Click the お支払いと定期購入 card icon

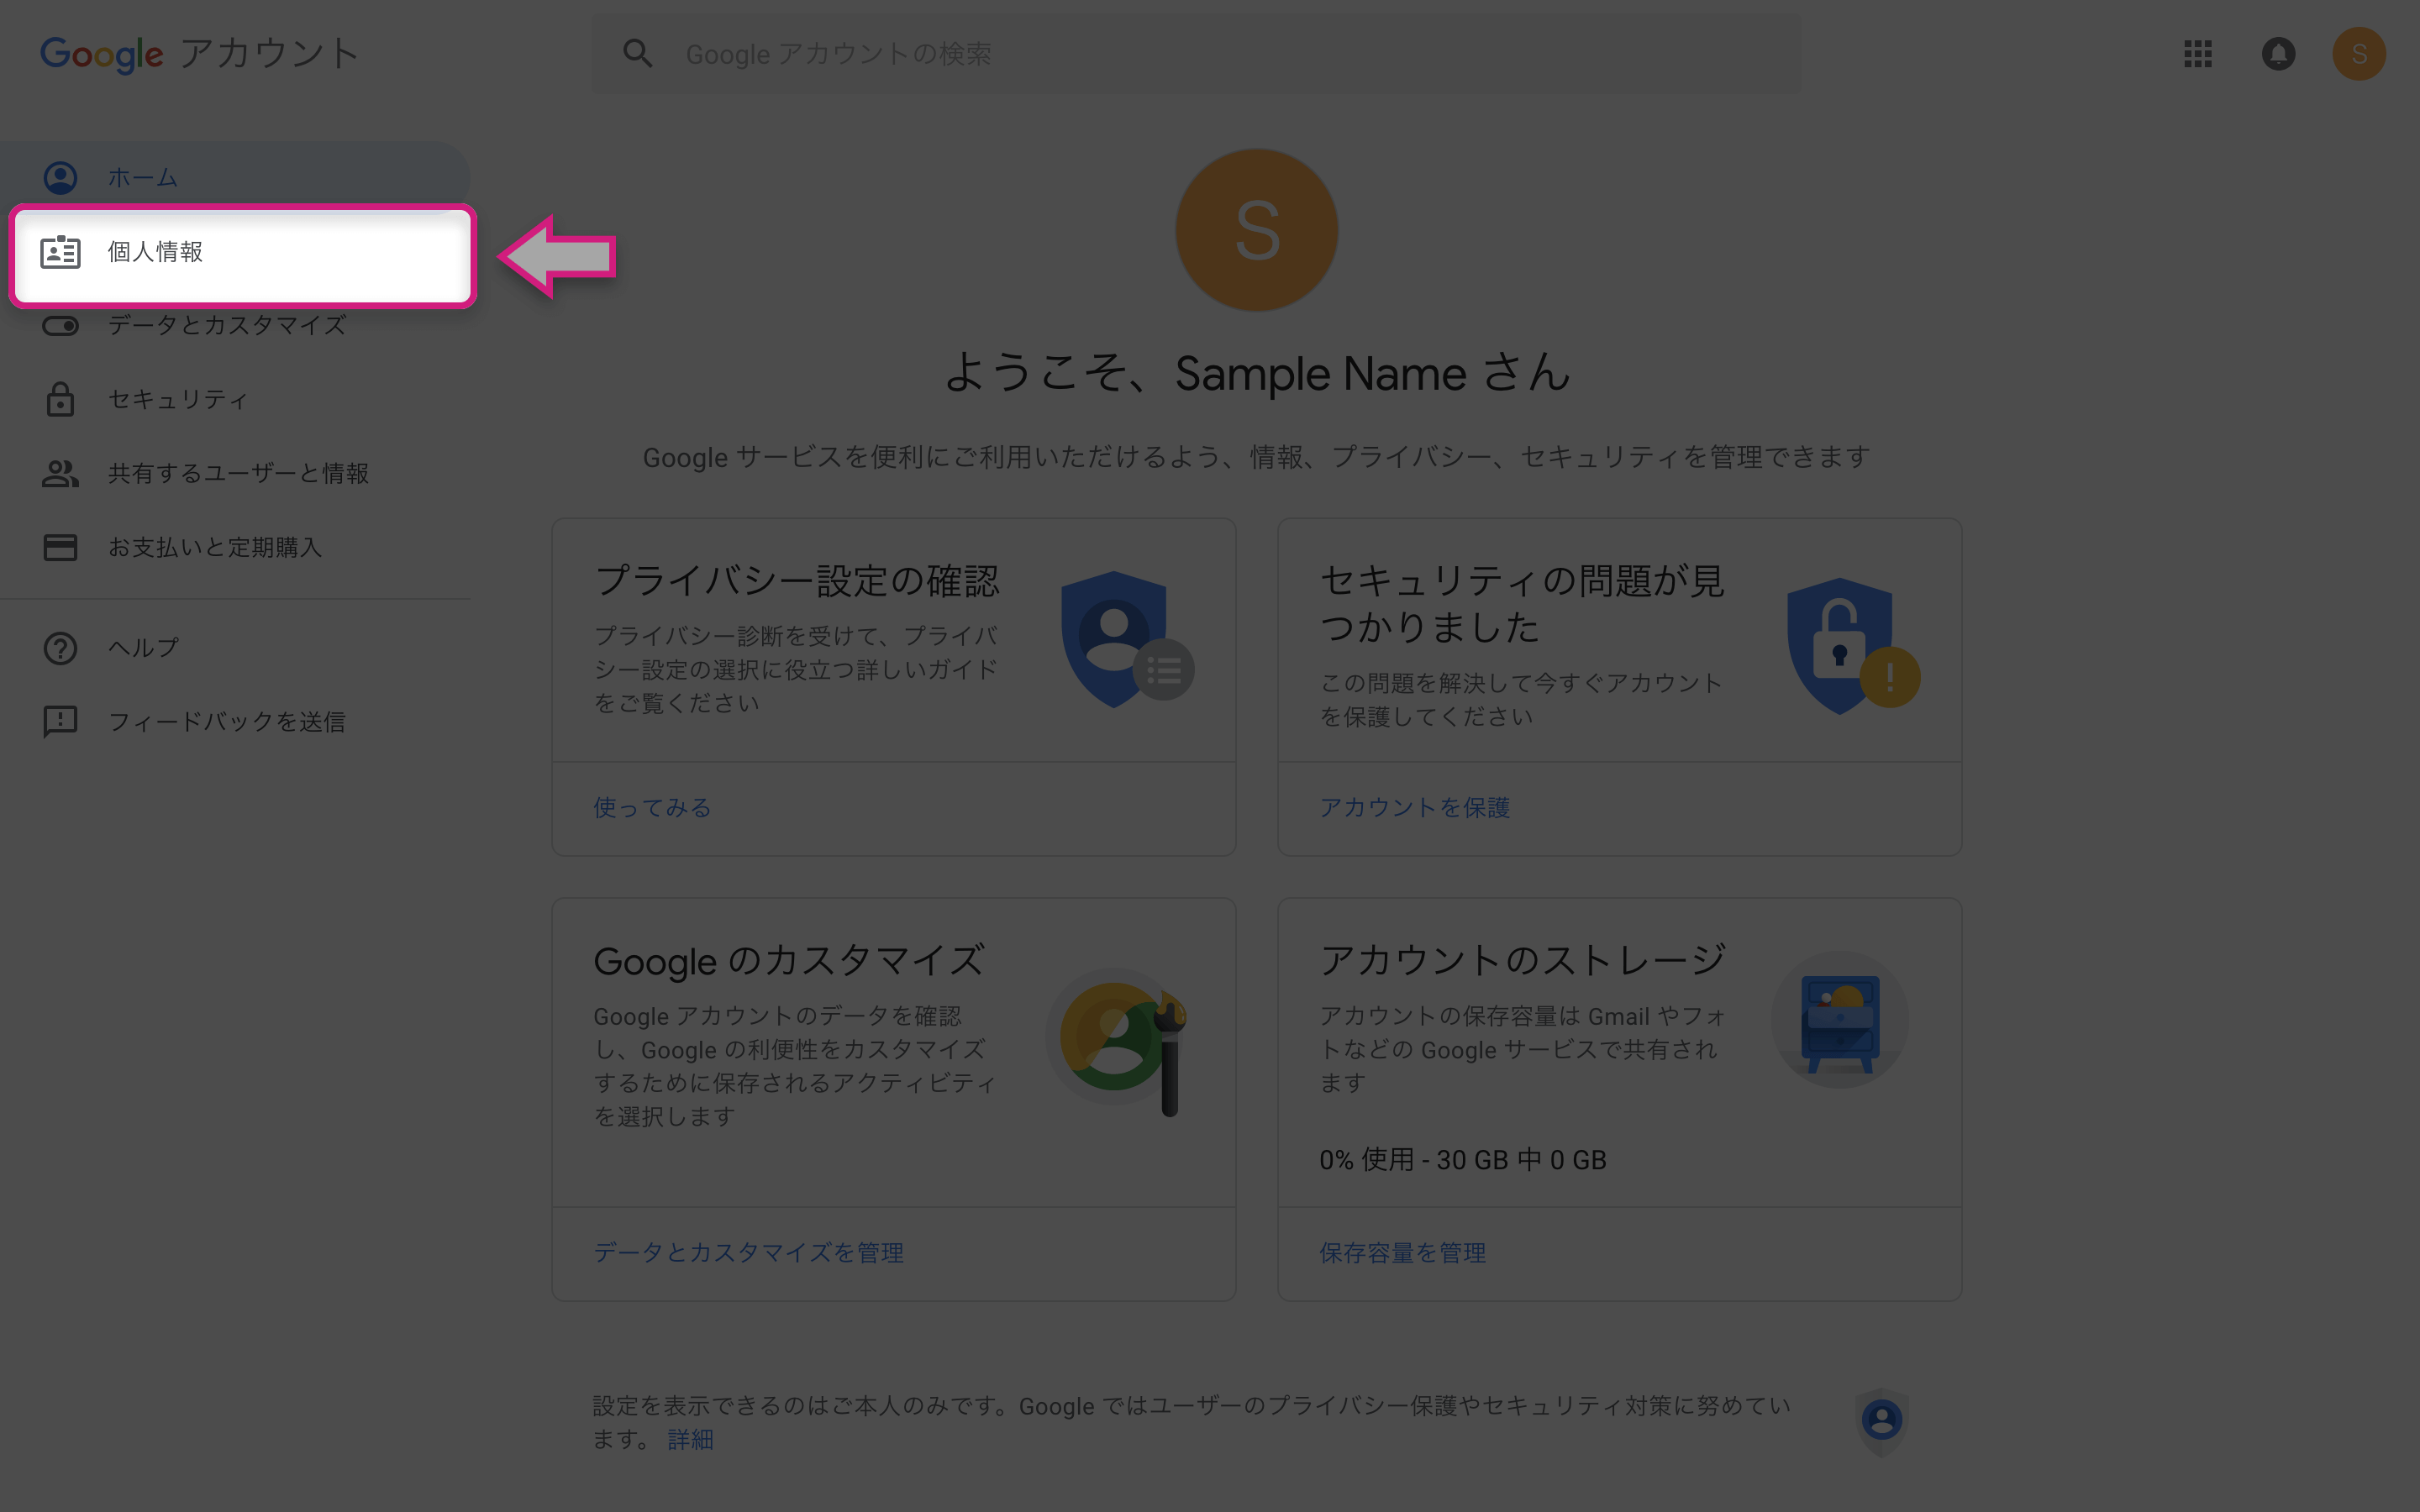tap(60, 548)
